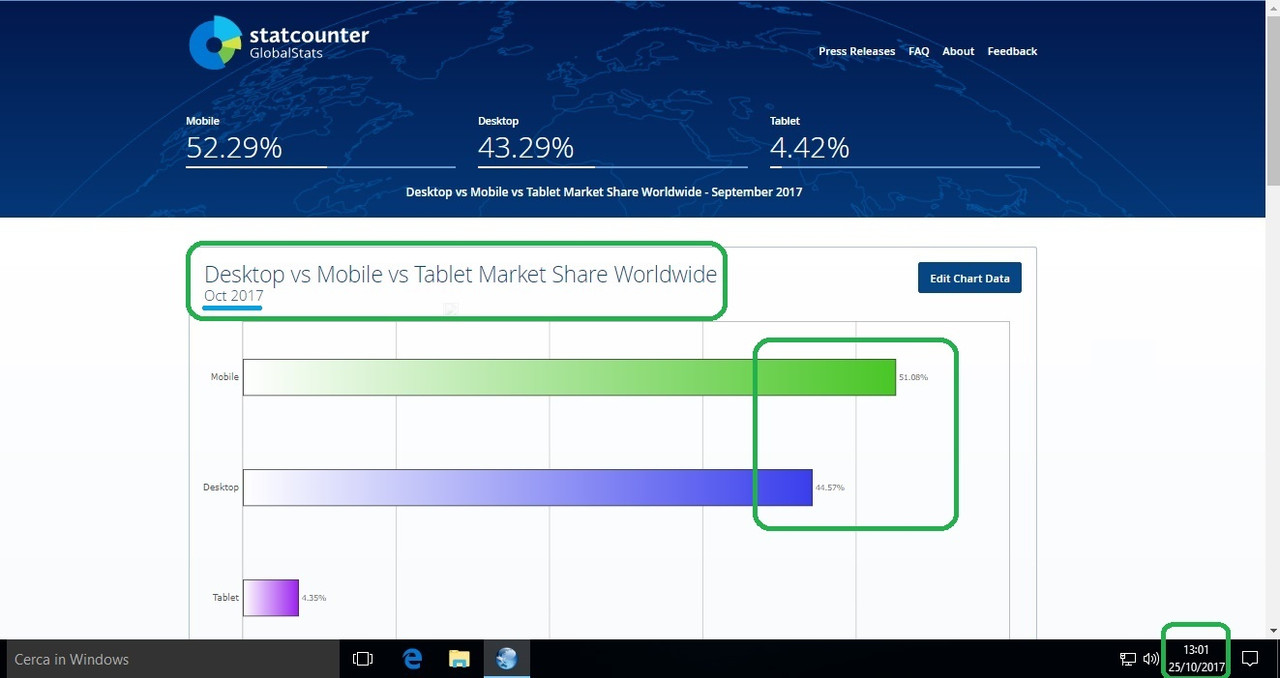Click the page scrollbar down arrow

coord(1273,631)
